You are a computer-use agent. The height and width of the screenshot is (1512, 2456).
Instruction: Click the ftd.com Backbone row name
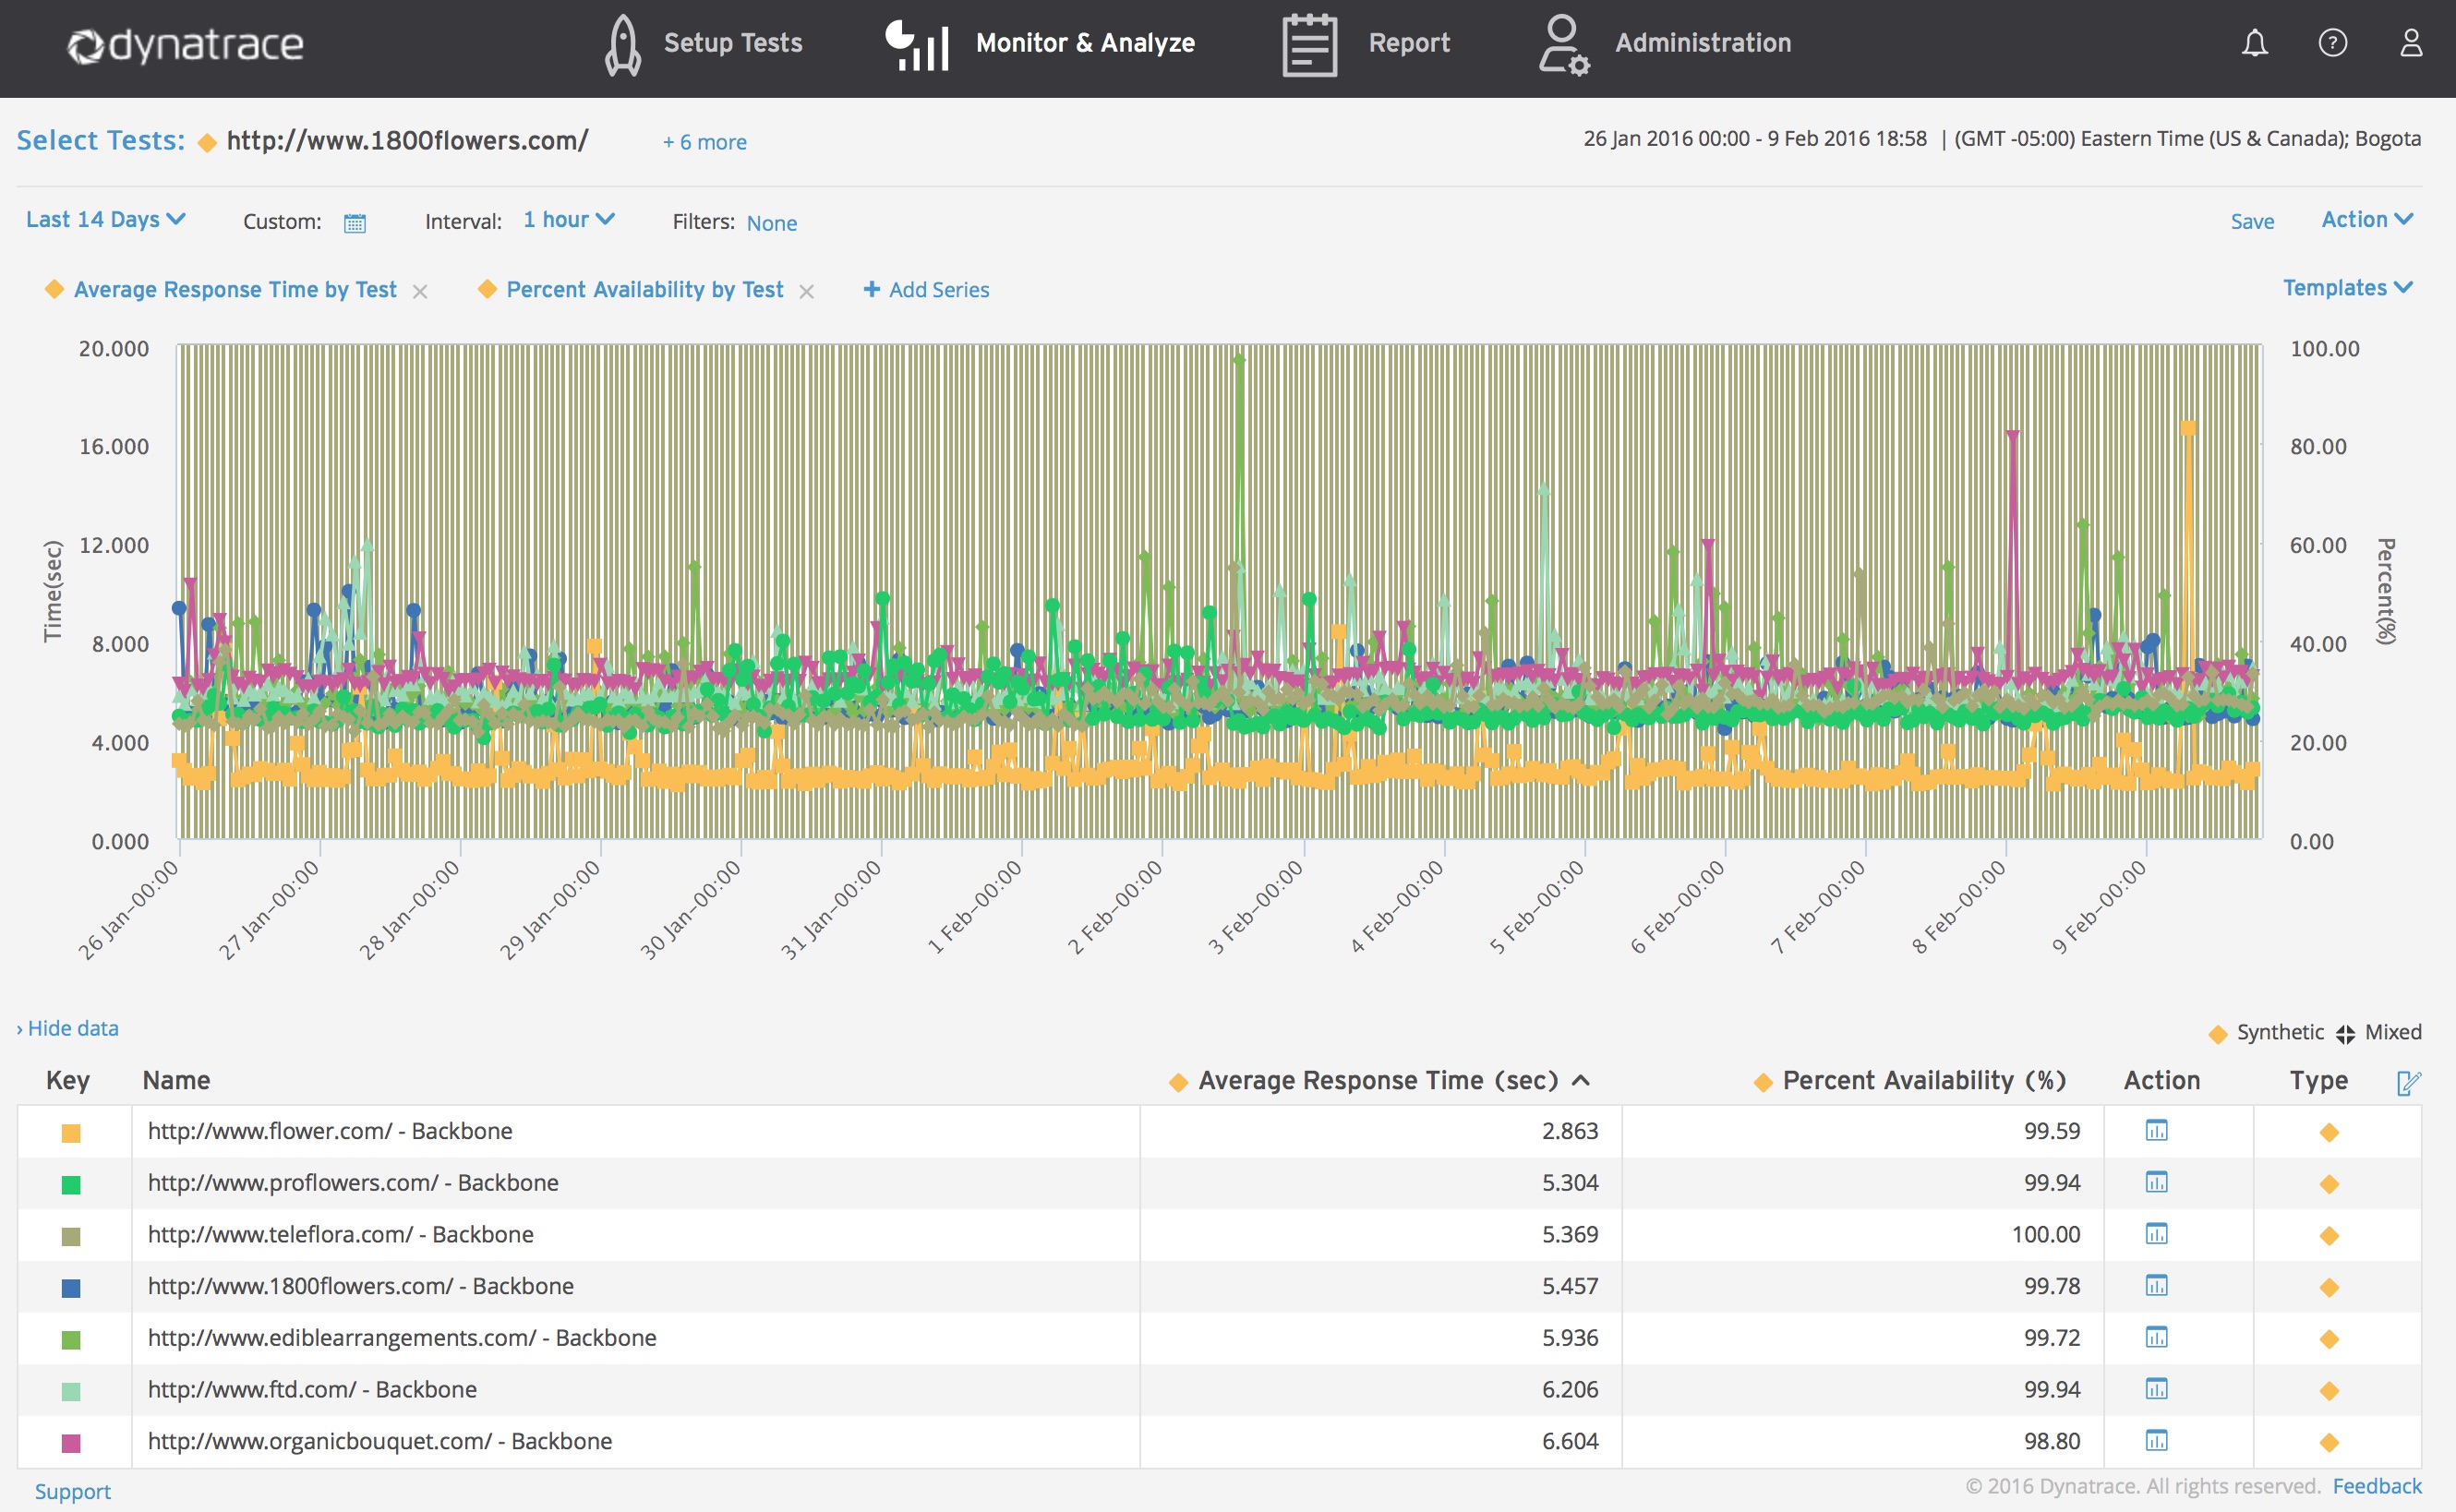pos(312,1390)
